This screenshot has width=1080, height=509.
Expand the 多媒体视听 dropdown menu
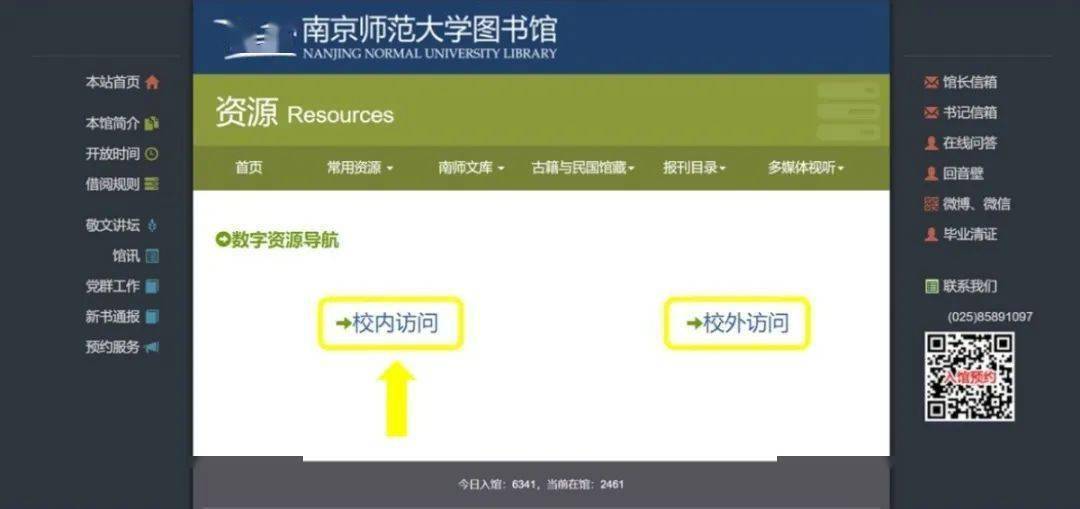point(806,168)
